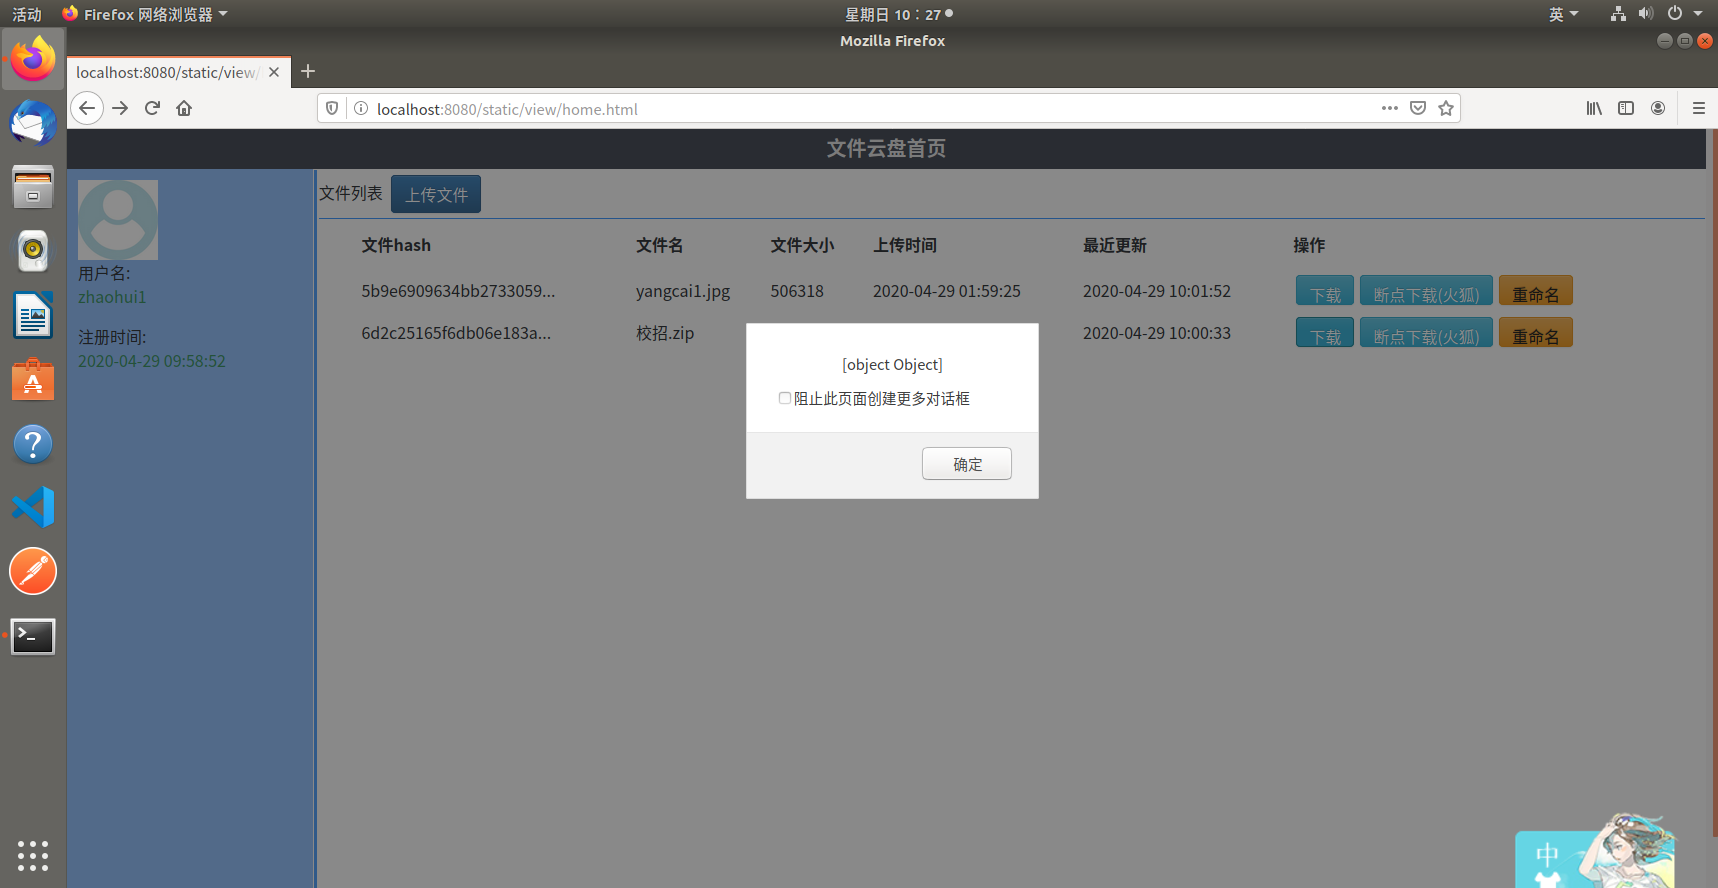Click the zhaohui1 username text
Image resolution: width=1718 pixels, height=888 pixels.
coord(112,297)
